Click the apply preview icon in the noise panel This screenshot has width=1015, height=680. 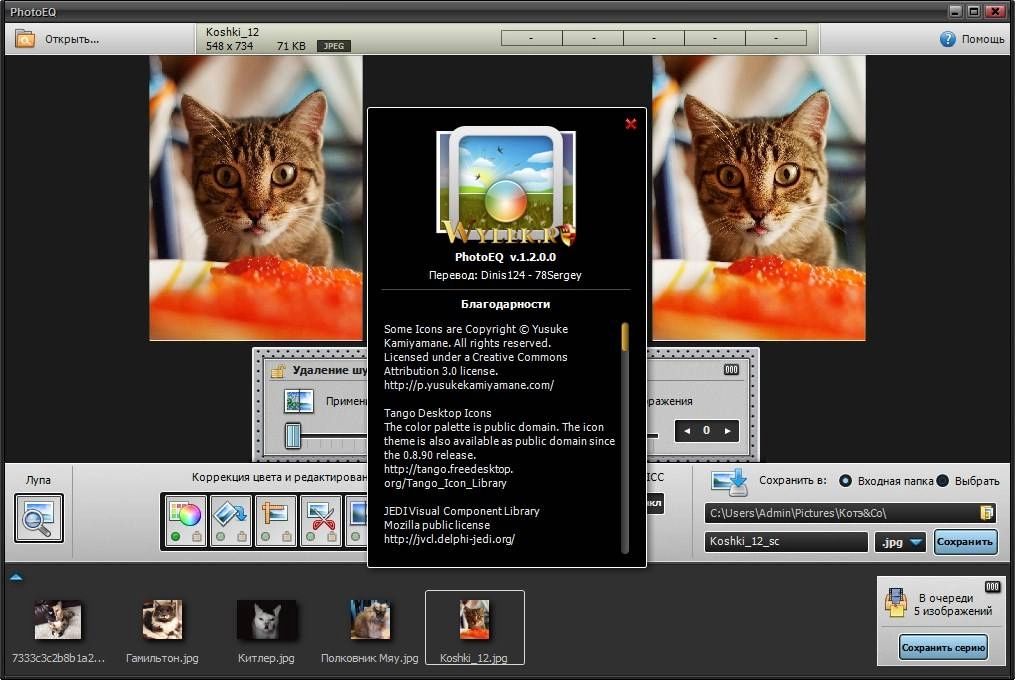click(x=298, y=401)
